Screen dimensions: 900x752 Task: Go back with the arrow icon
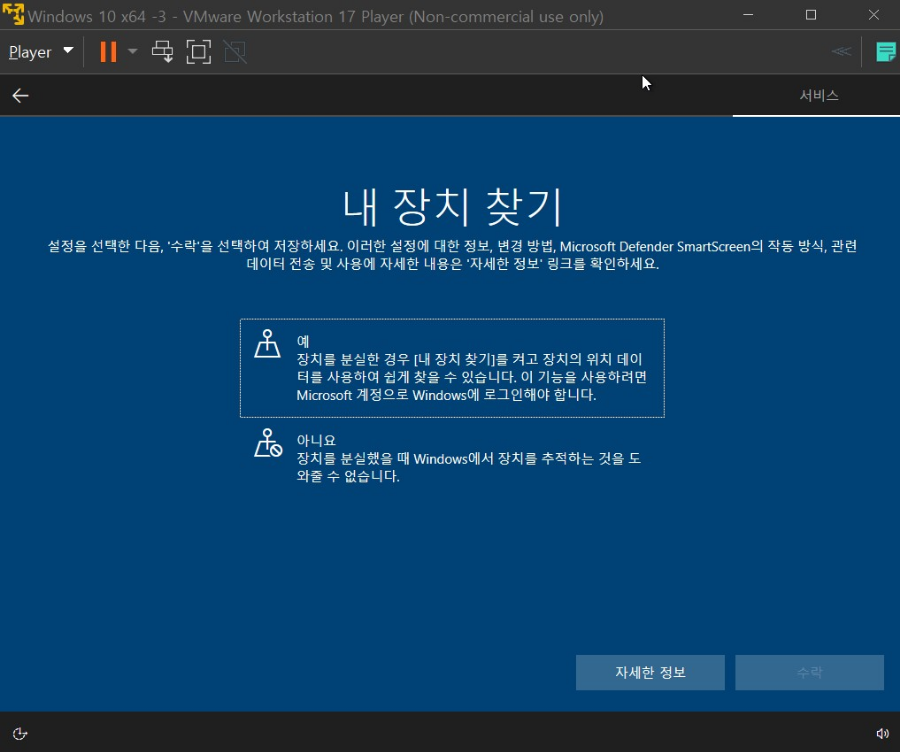pos(20,95)
